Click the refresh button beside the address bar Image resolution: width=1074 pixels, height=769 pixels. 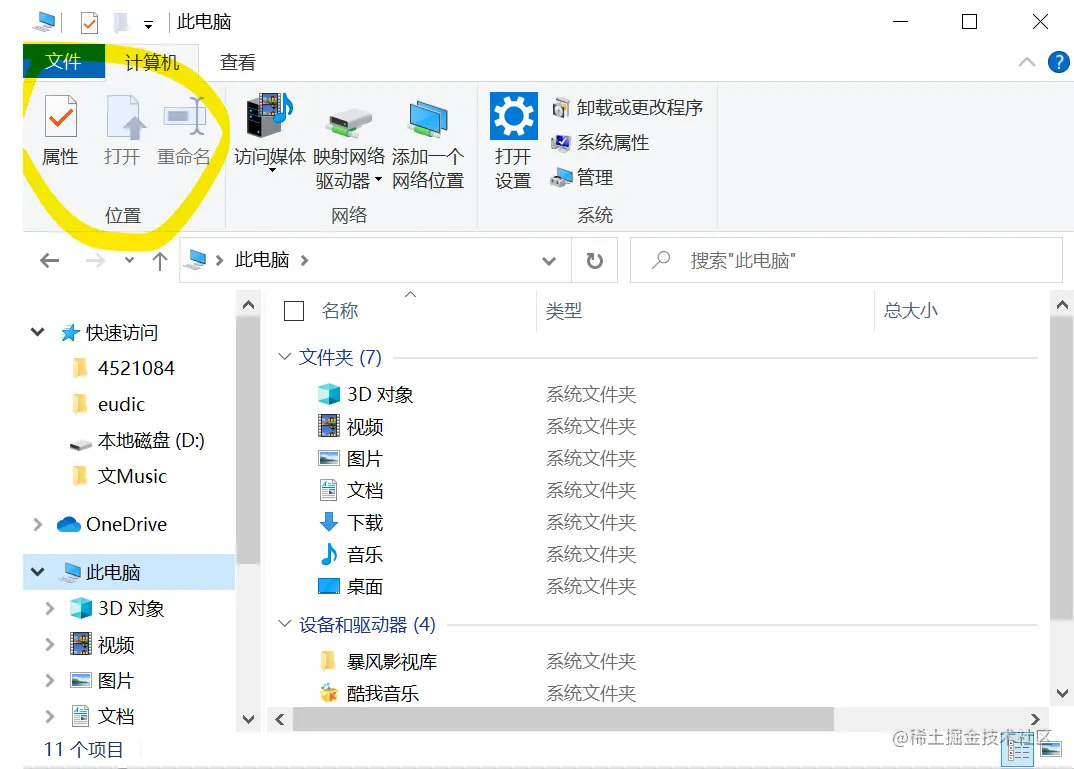click(x=595, y=260)
